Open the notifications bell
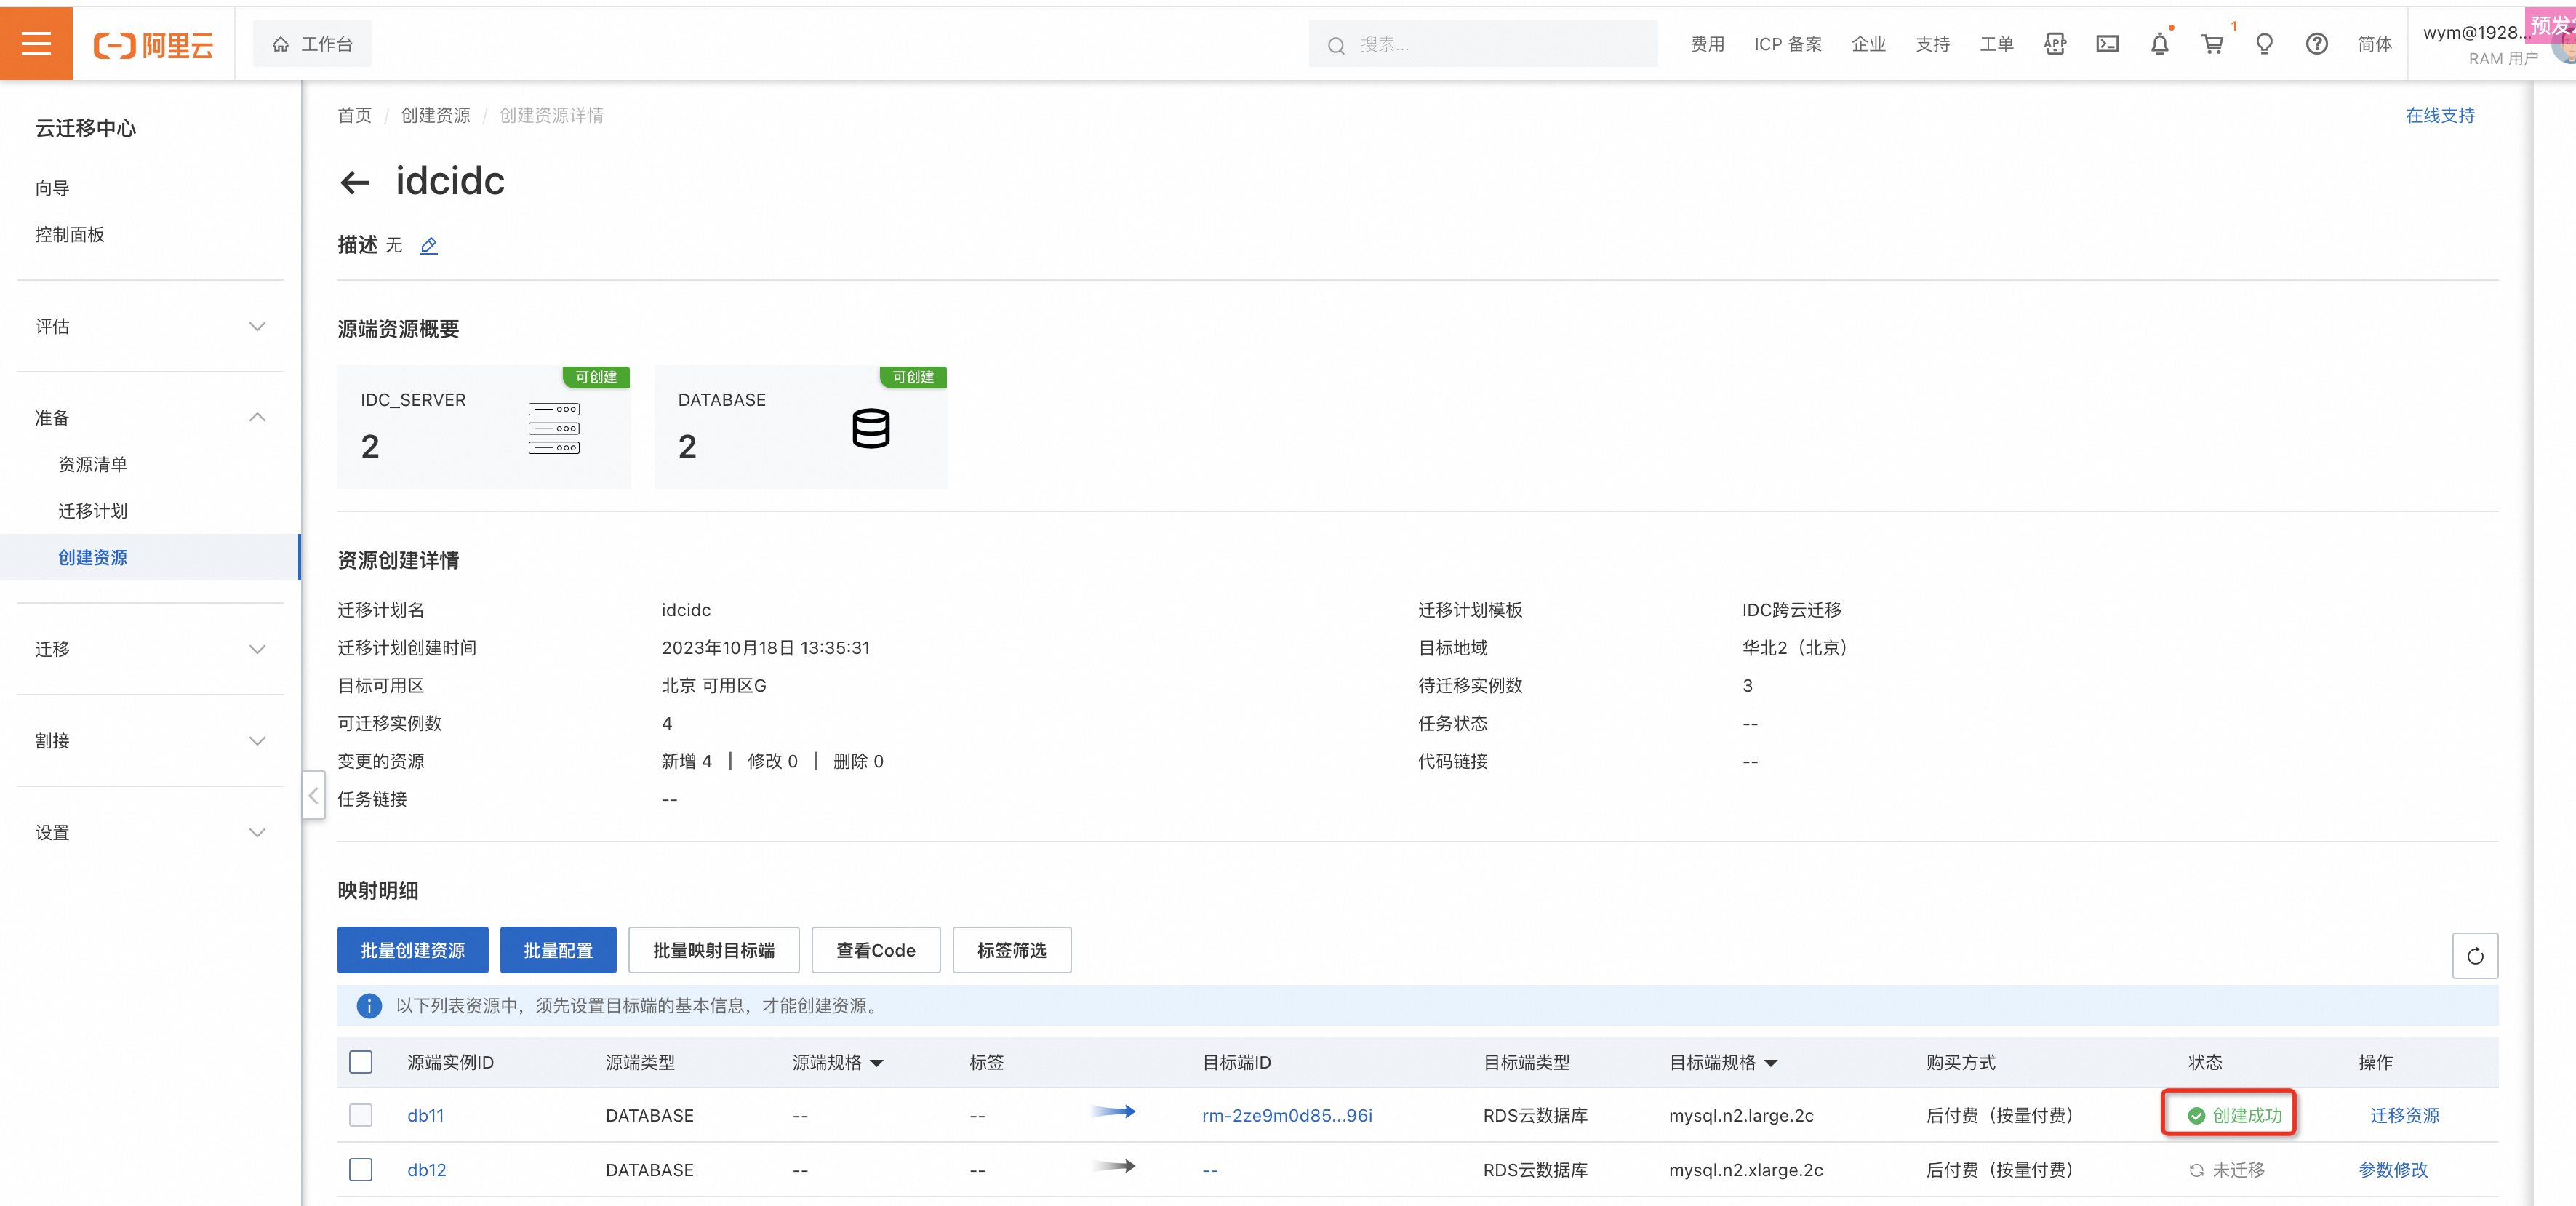The height and width of the screenshot is (1206, 2576). click(x=2159, y=44)
